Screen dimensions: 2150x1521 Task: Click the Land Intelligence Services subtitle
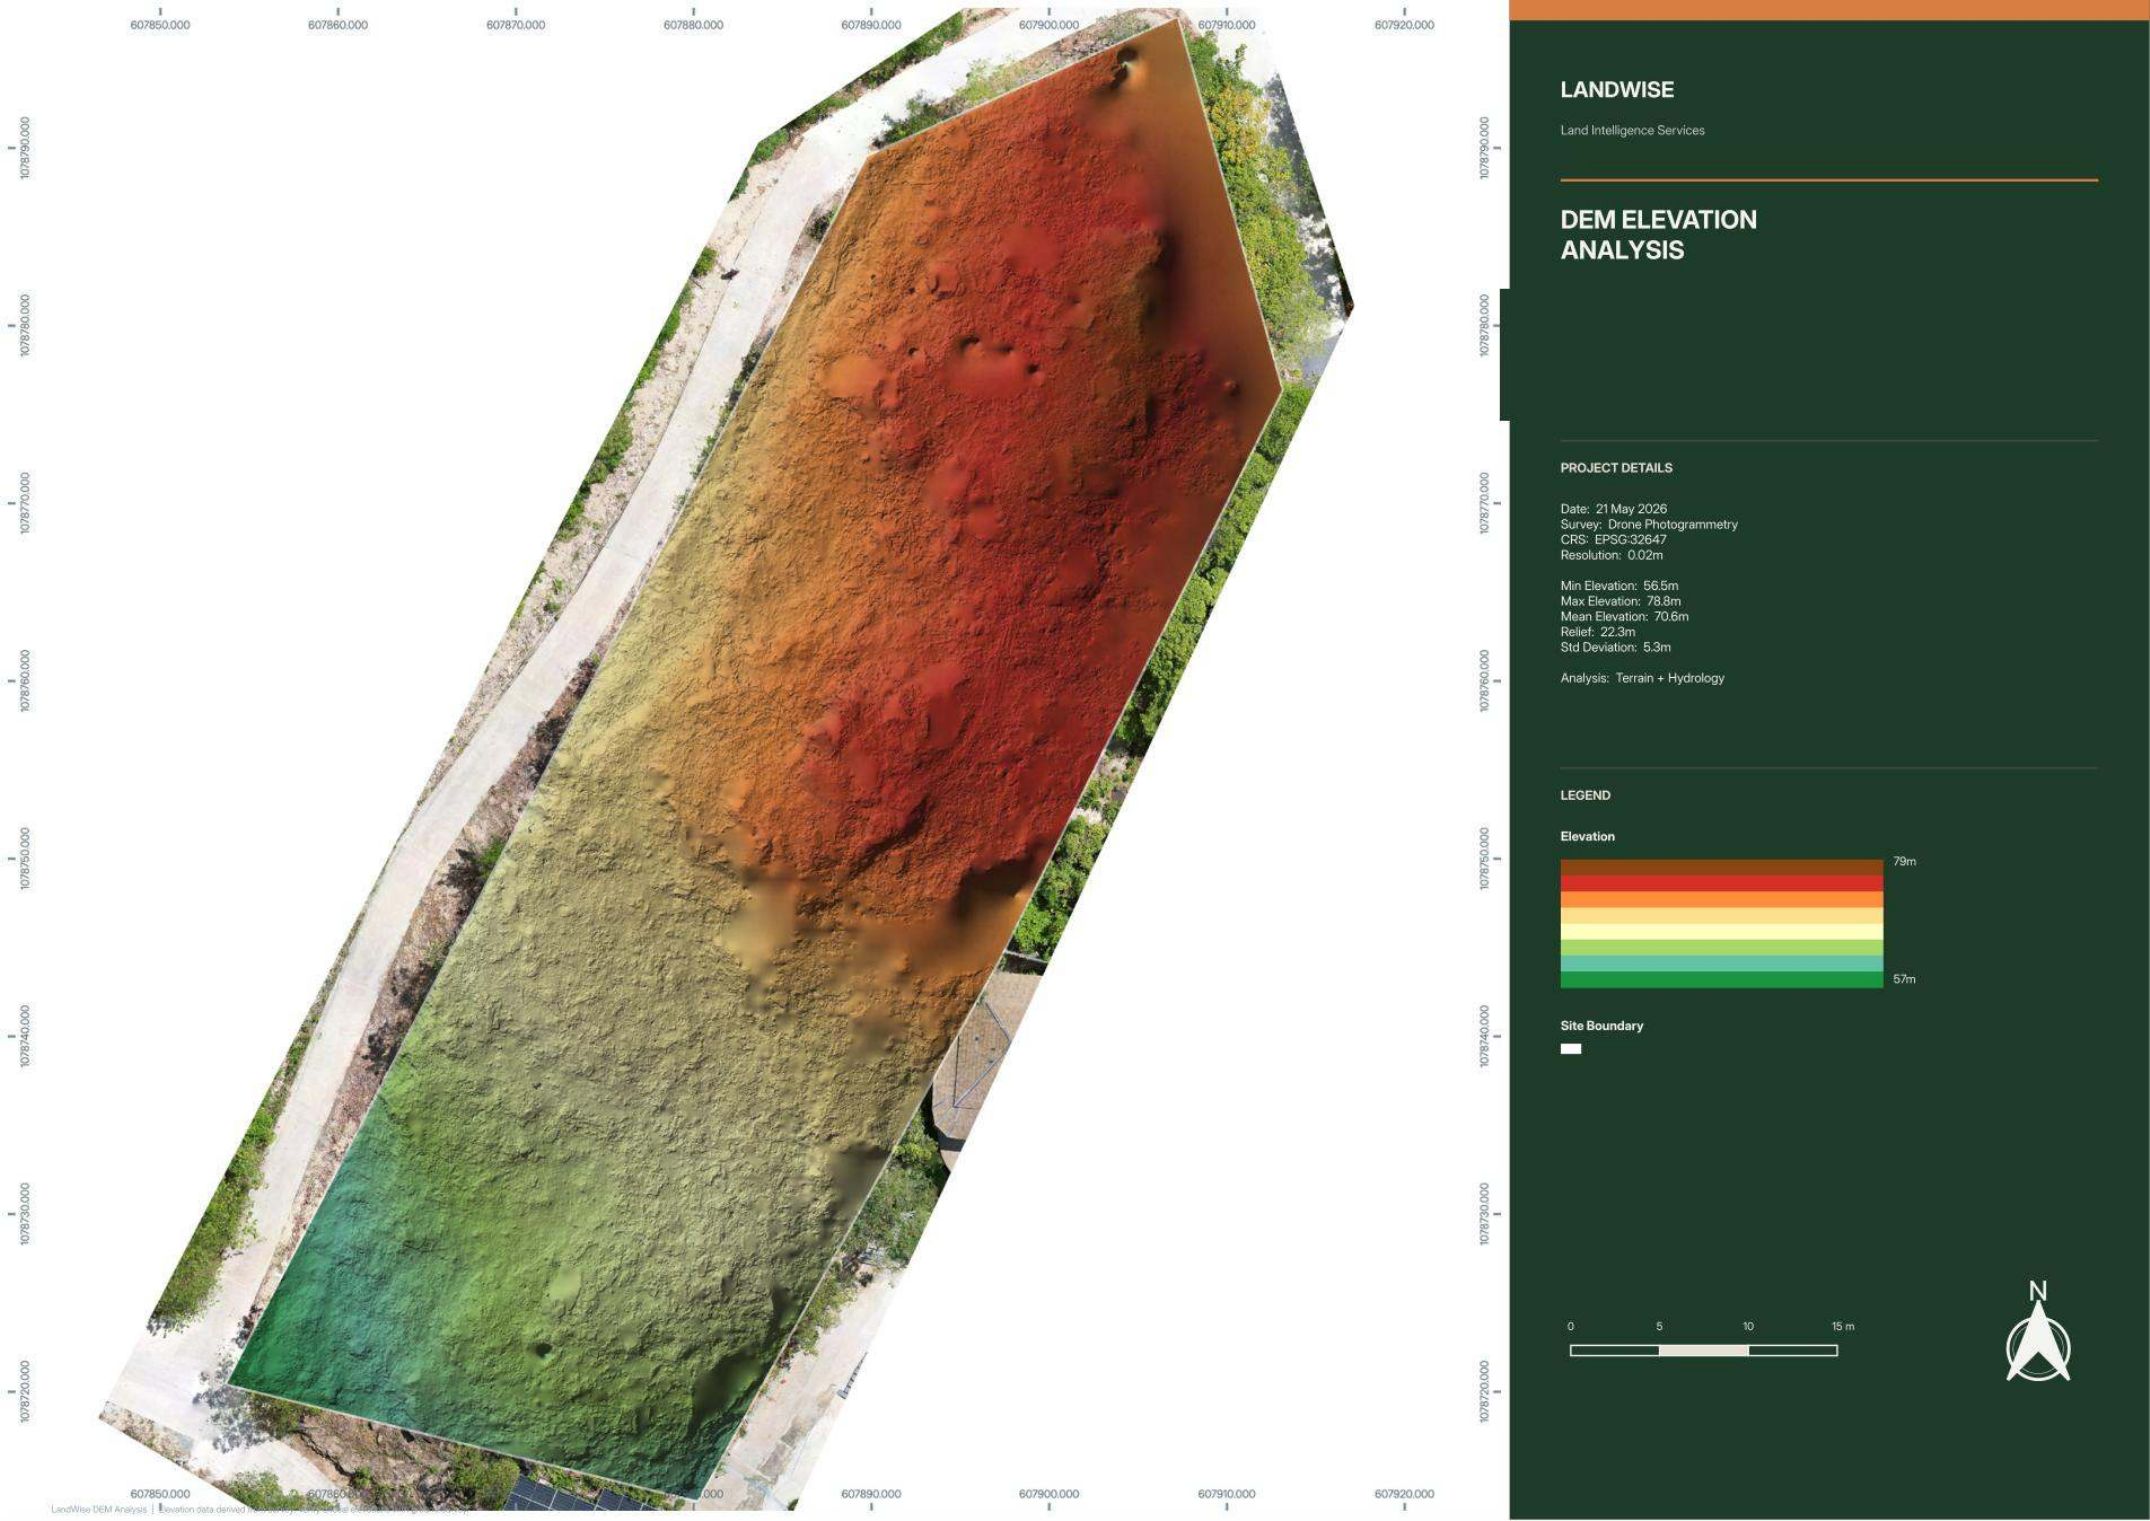tap(1632, 131)
